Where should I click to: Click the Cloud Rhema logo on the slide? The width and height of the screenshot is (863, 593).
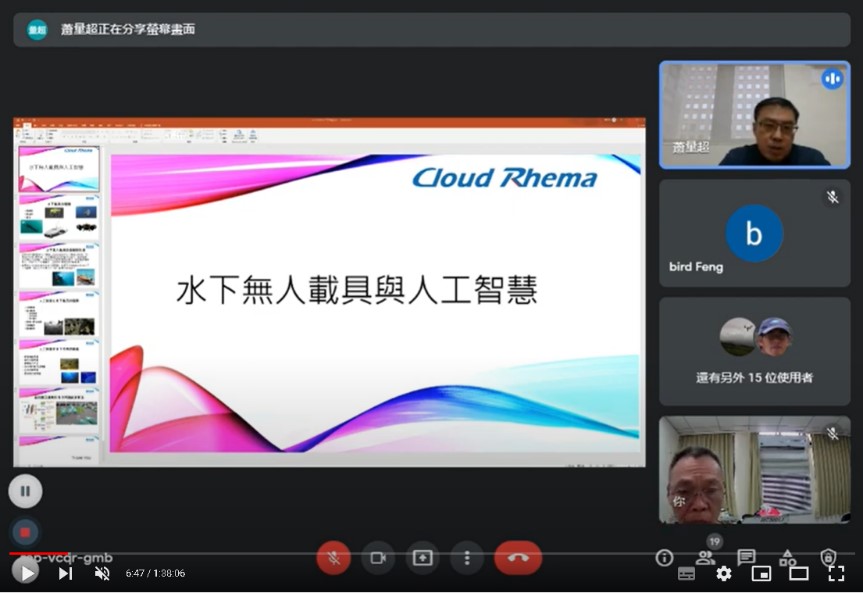505,177
